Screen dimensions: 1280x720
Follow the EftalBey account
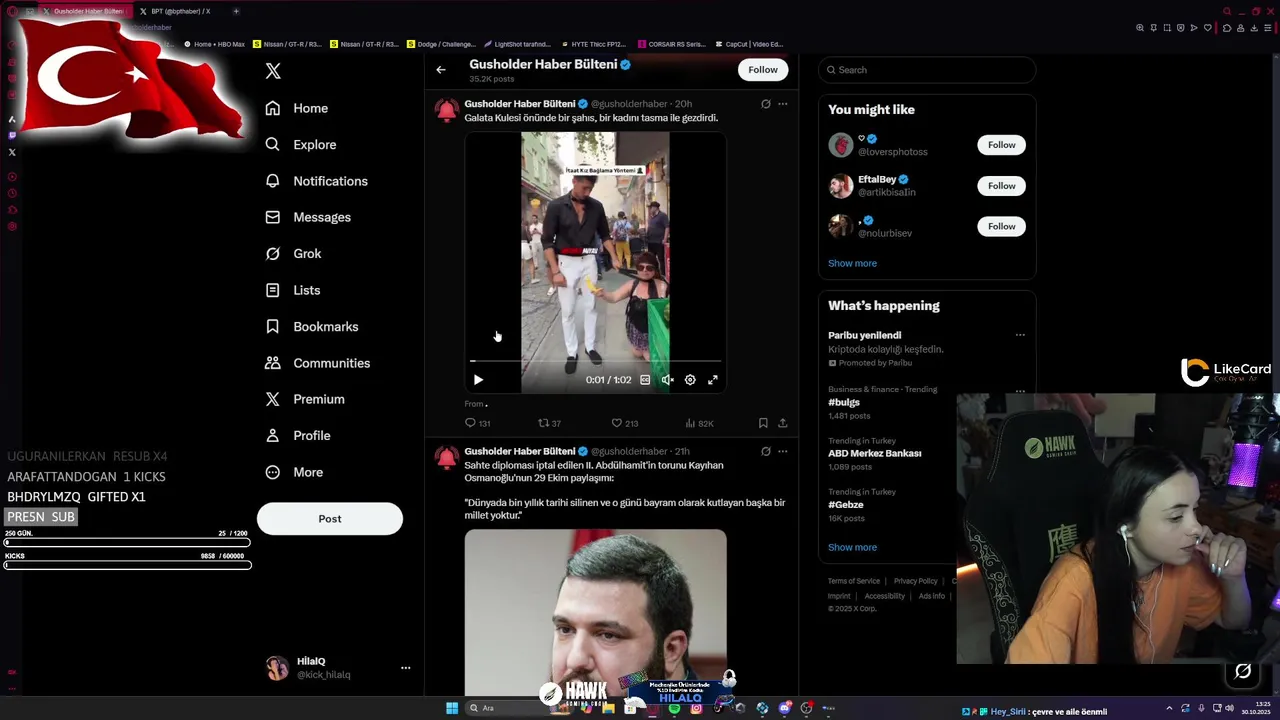[1001, 186]
